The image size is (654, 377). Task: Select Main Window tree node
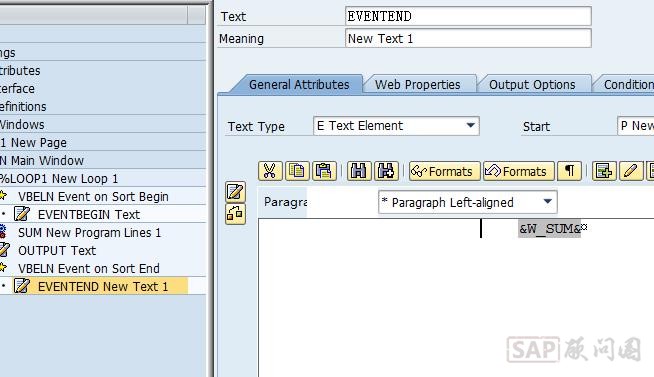47,161
